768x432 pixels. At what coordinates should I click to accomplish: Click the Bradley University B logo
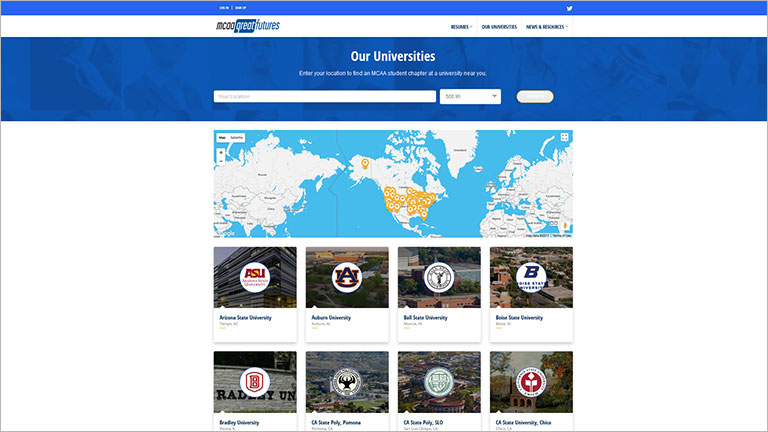(255, 382)
